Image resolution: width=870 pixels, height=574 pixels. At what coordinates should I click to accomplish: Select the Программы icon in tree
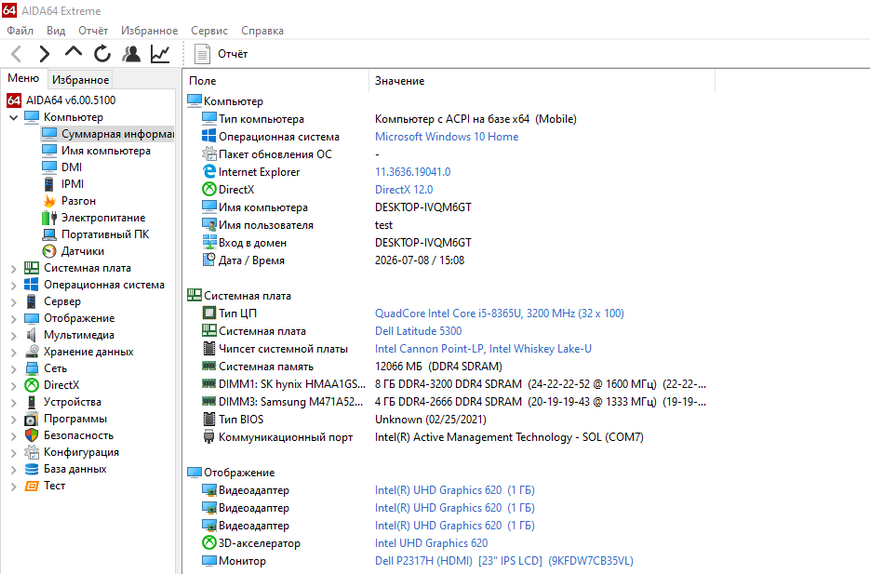point(32,419)
